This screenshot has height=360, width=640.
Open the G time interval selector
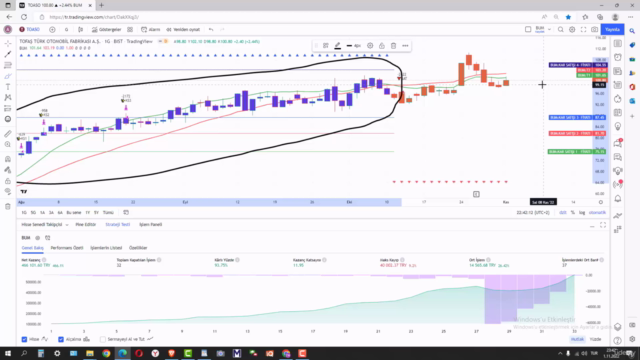click(66, 29)
